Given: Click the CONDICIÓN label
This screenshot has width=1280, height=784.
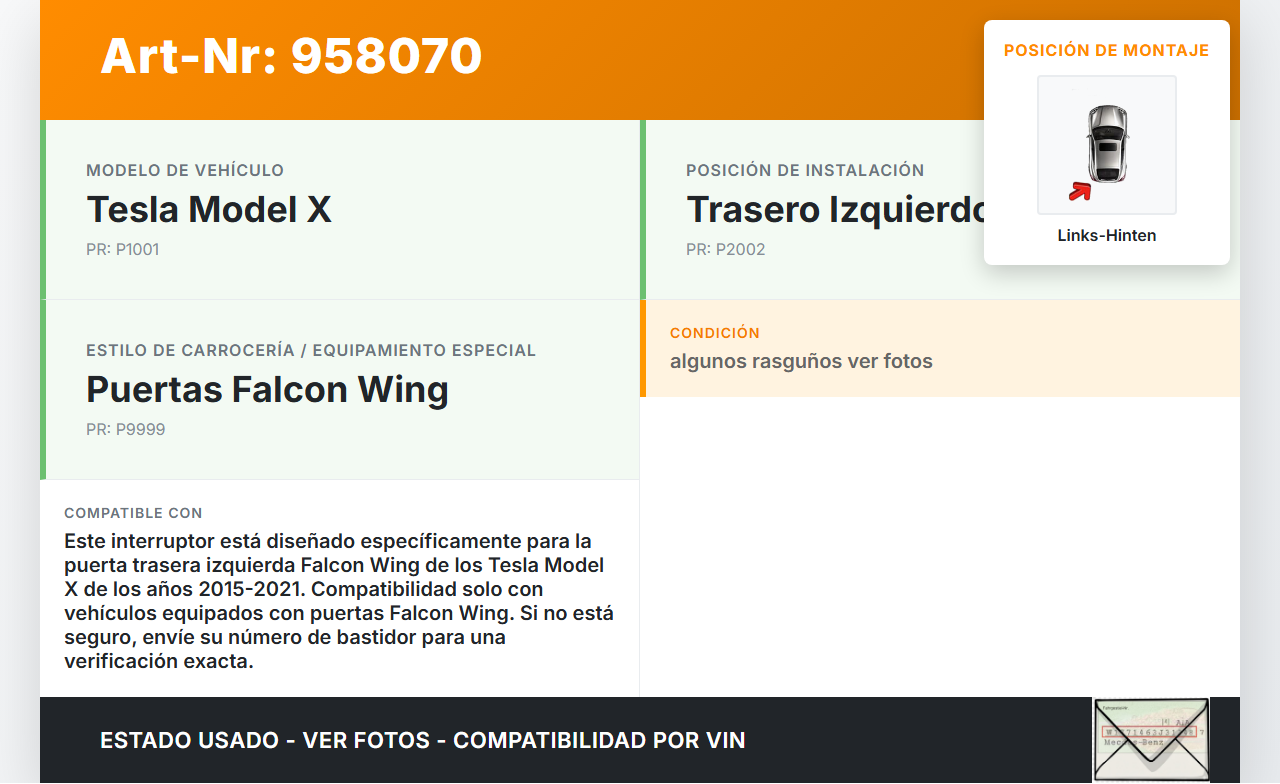Looking at the screenshot, I should coord(715,333).
